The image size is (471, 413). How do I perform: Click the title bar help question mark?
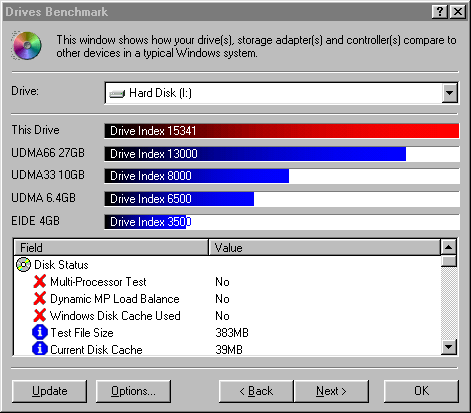(x=440, y=12)
